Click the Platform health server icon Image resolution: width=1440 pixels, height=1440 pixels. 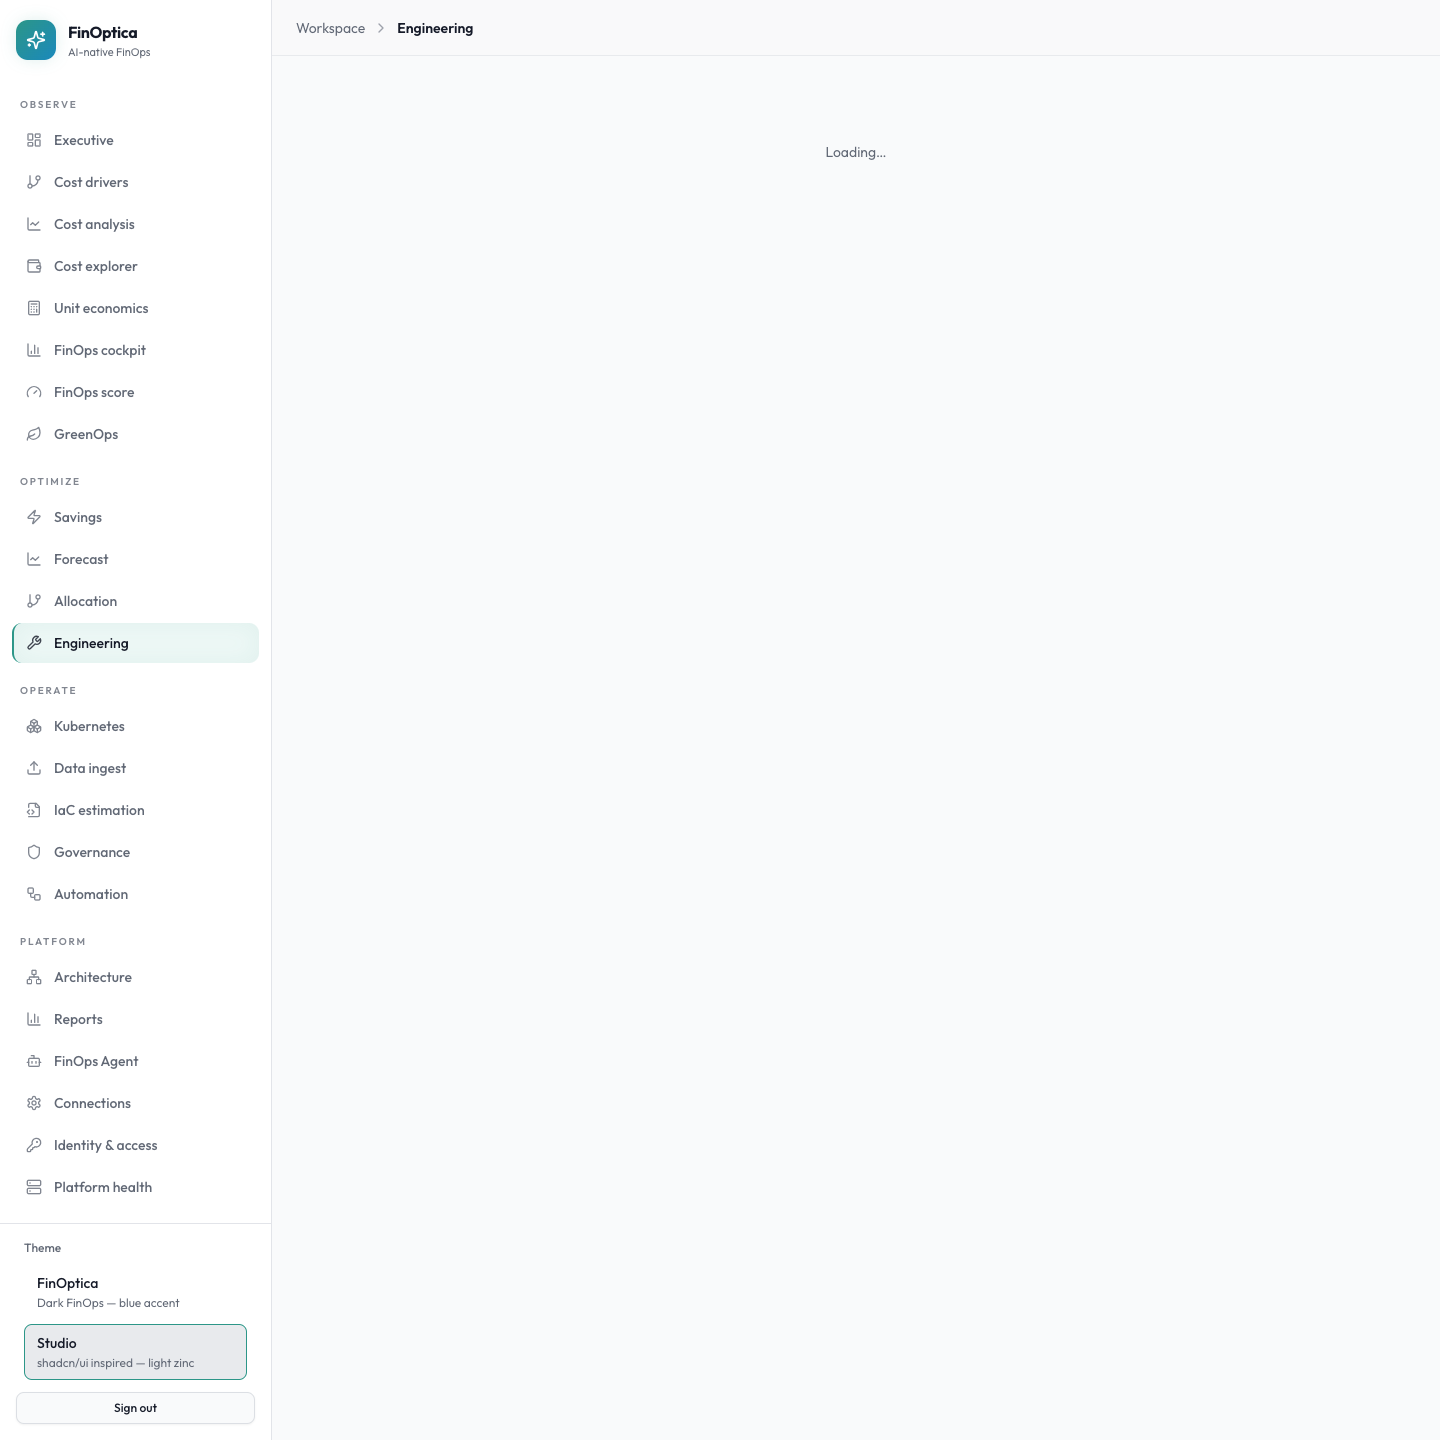[x=34, y=1187]
